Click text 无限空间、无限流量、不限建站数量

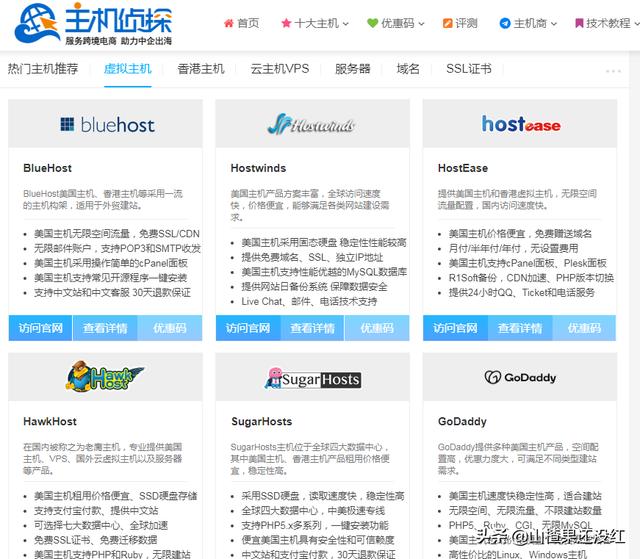click(x=525, y=511)
